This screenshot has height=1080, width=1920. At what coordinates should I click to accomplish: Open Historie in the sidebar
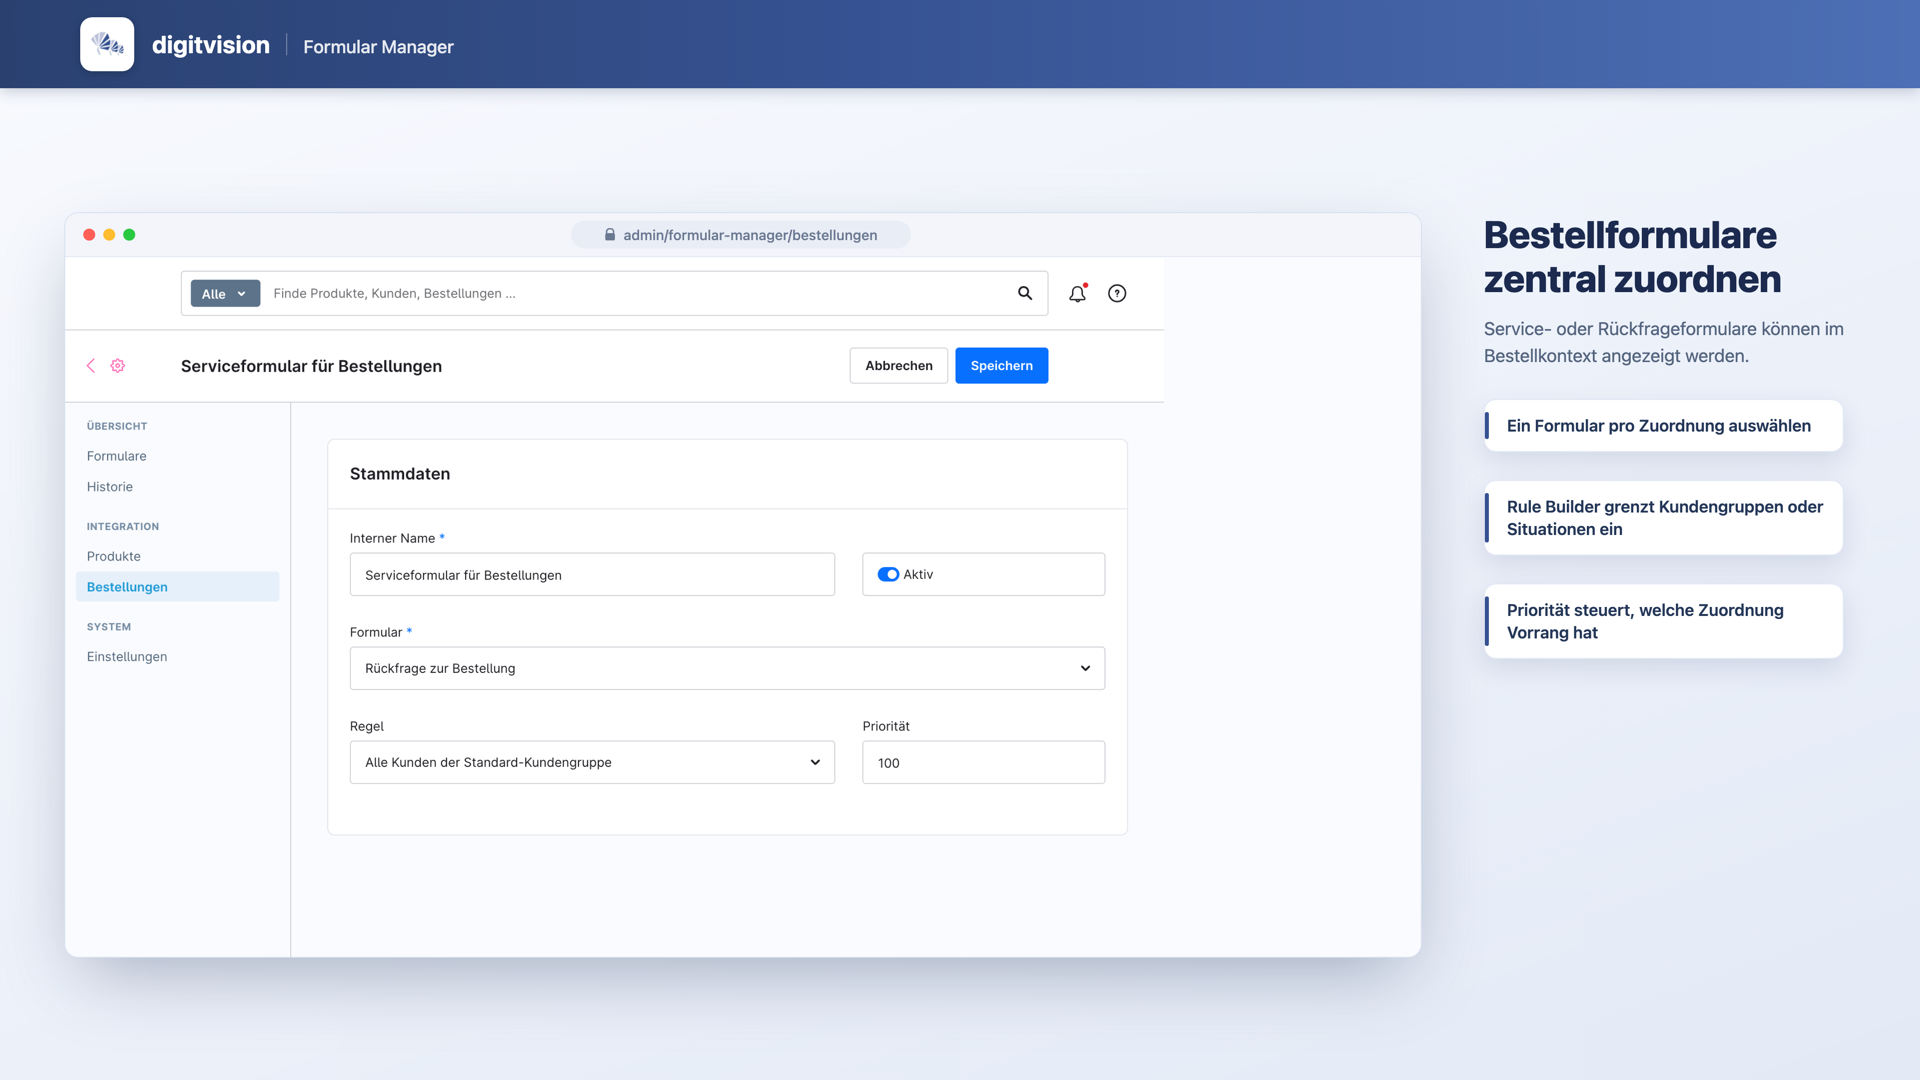click(110, 487)
